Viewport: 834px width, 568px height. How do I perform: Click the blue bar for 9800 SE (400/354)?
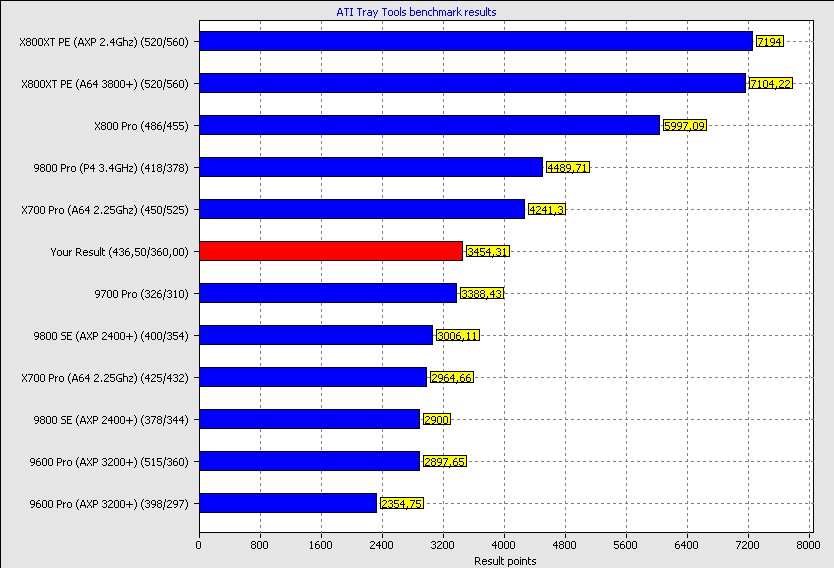tap(316, 335)
